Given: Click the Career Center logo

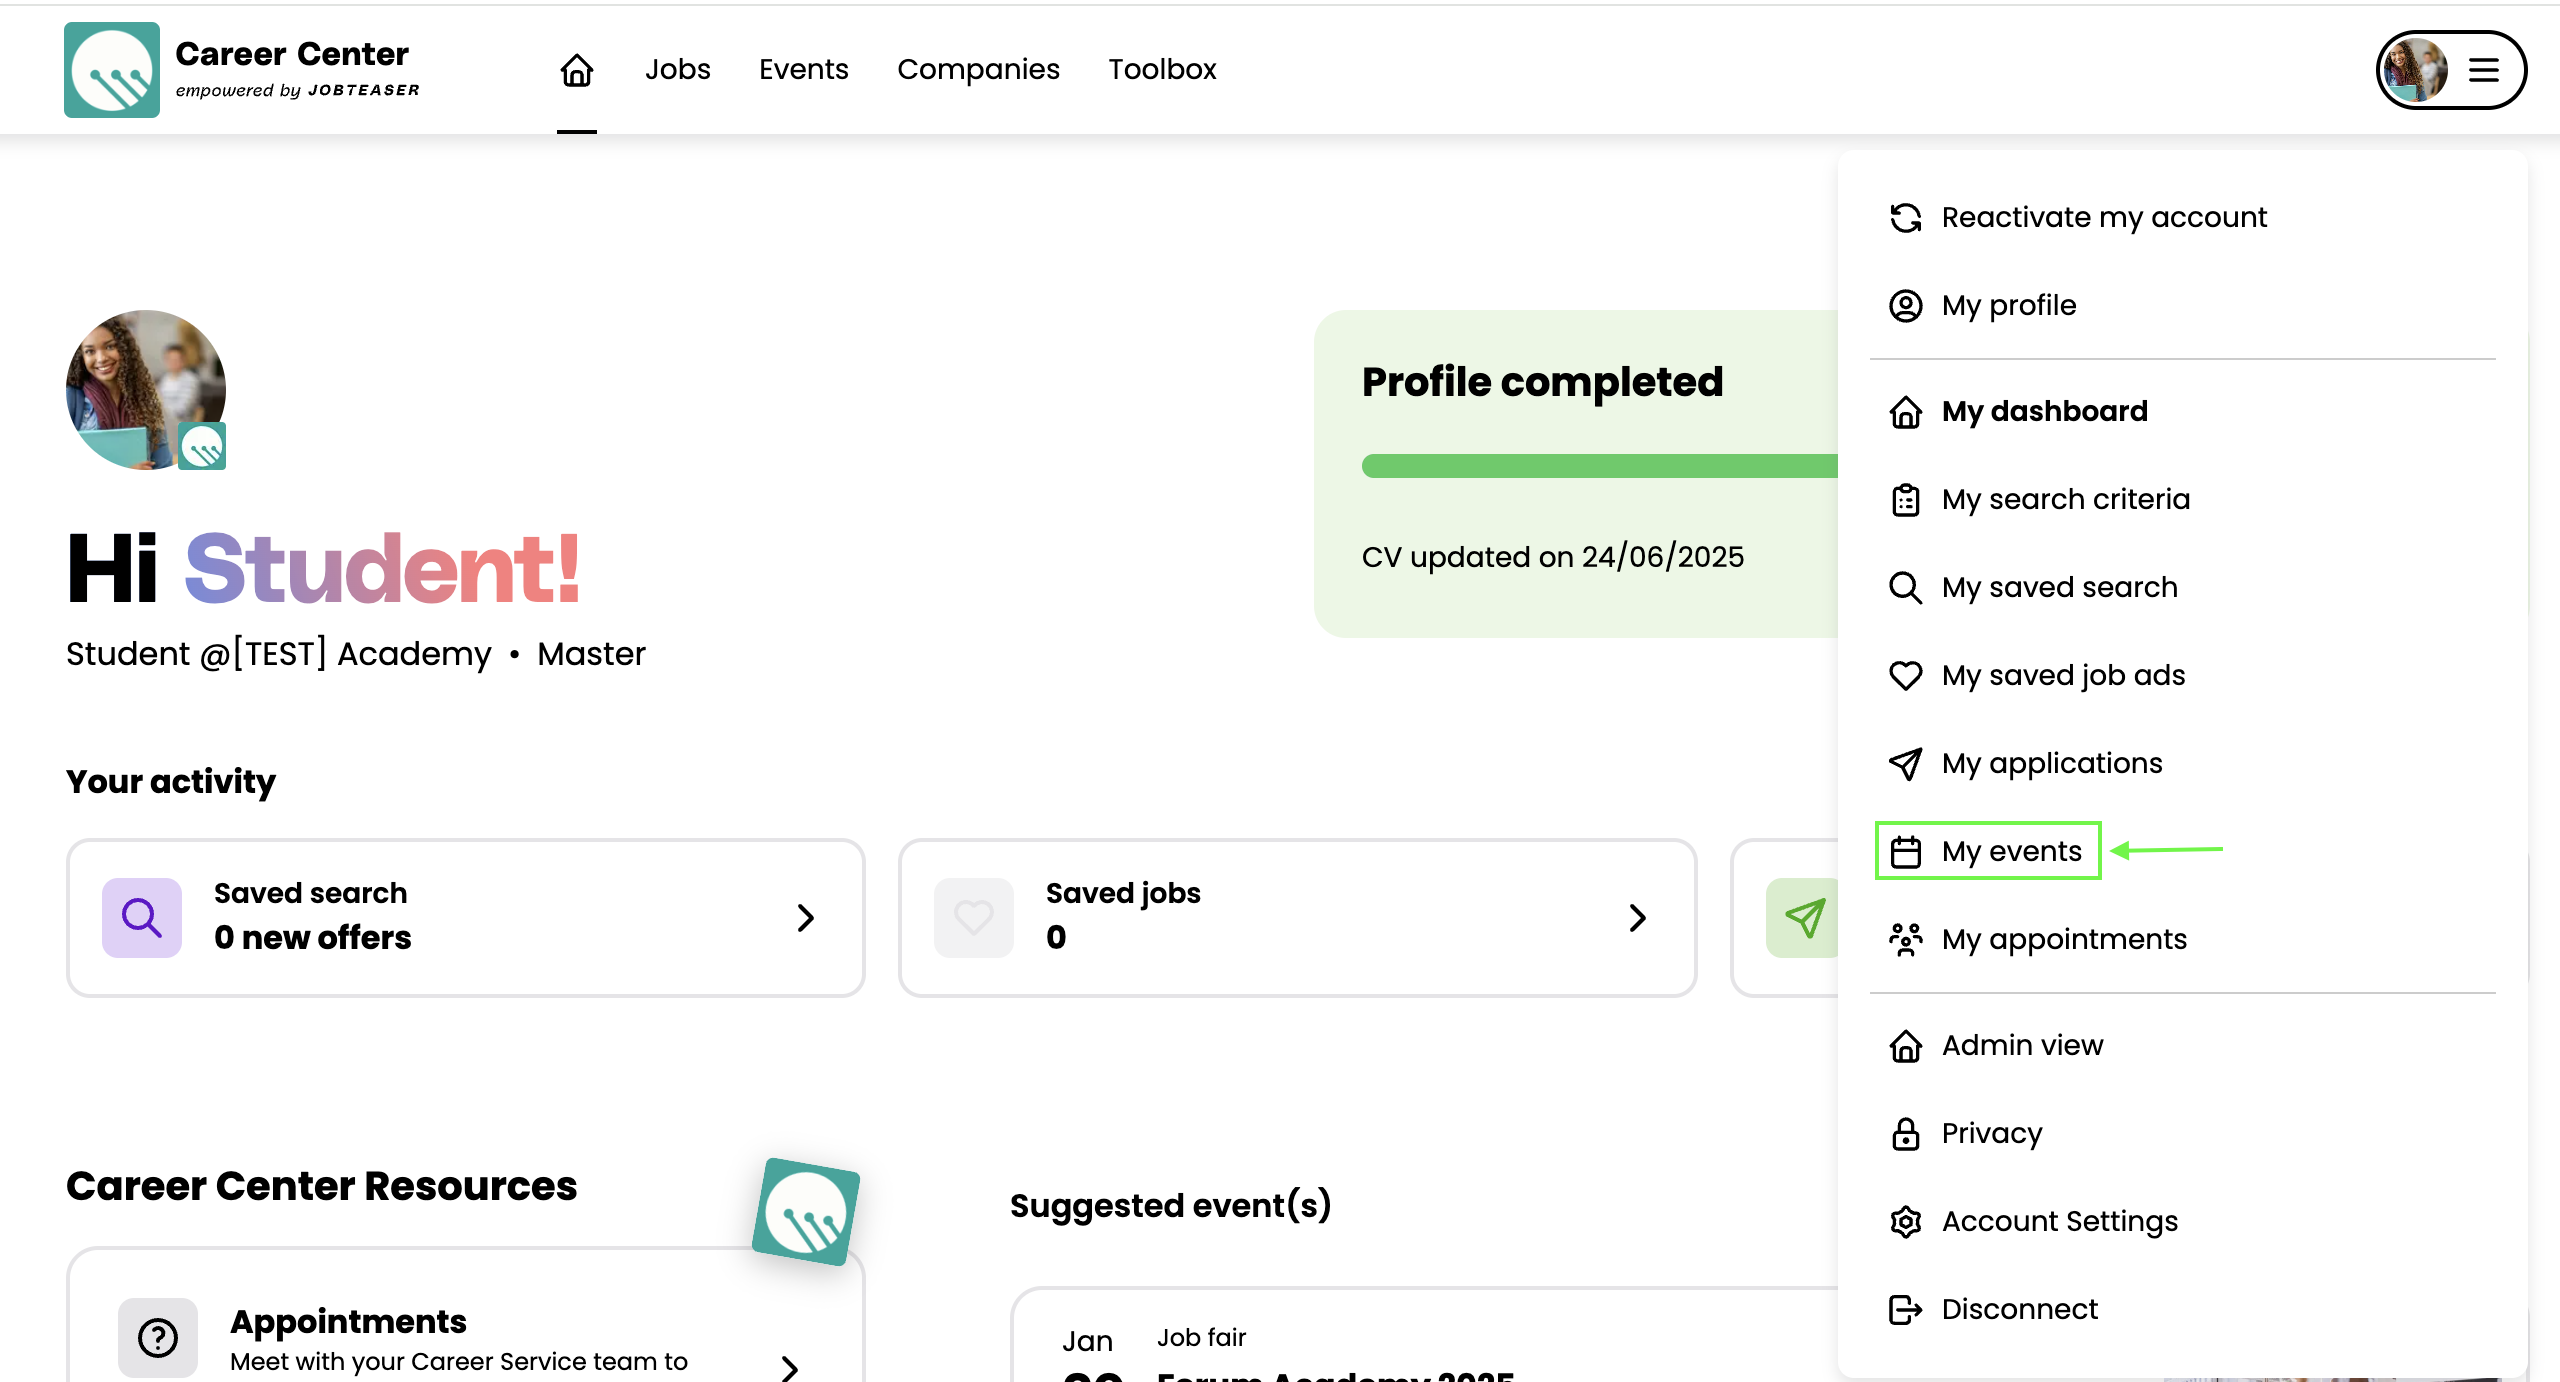Looking at the screenshot, I should [112, 70].
